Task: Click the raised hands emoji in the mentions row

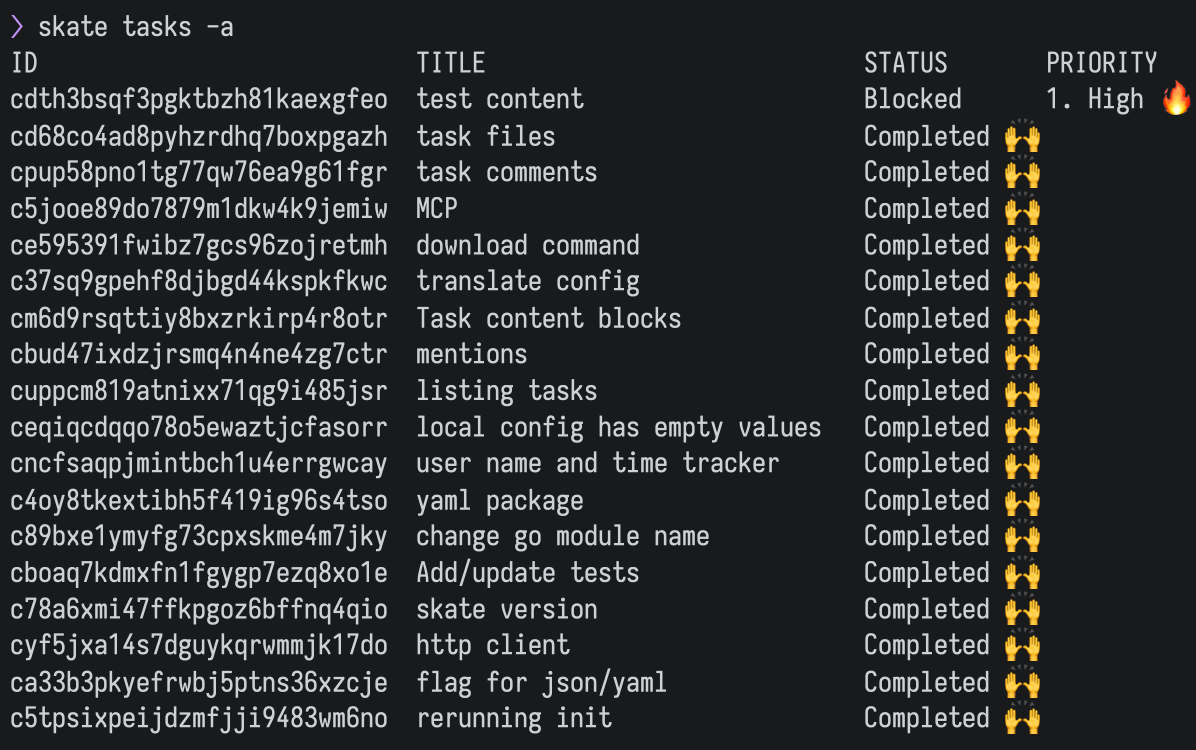Action: (x=1022, y=354)
